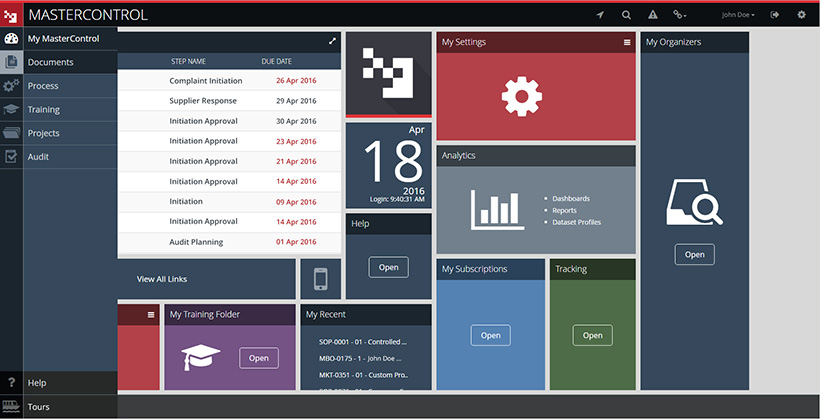The height and width of the screenshot is (419, 820).
Task: Click the date tile showing 18
Action: tap(389, 165)
